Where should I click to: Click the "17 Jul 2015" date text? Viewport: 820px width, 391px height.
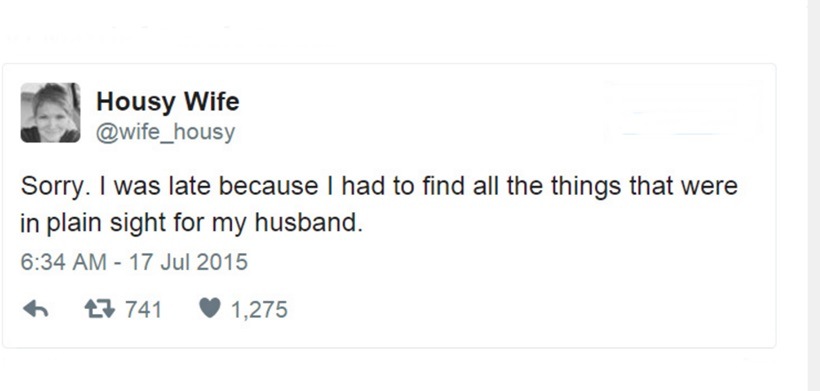[188, 262]
